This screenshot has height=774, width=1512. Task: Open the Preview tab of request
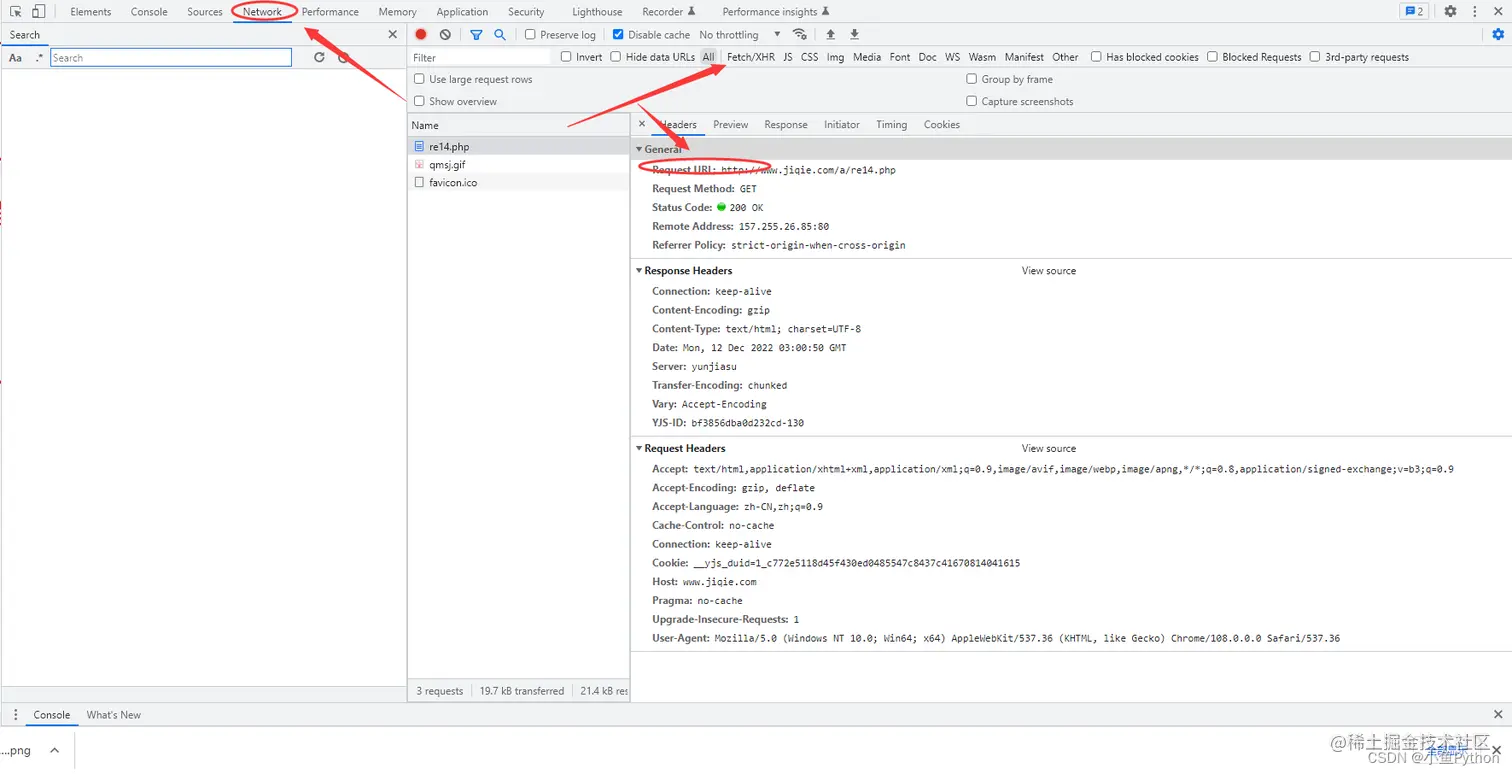pyautogui.click(x=730, y=124)
